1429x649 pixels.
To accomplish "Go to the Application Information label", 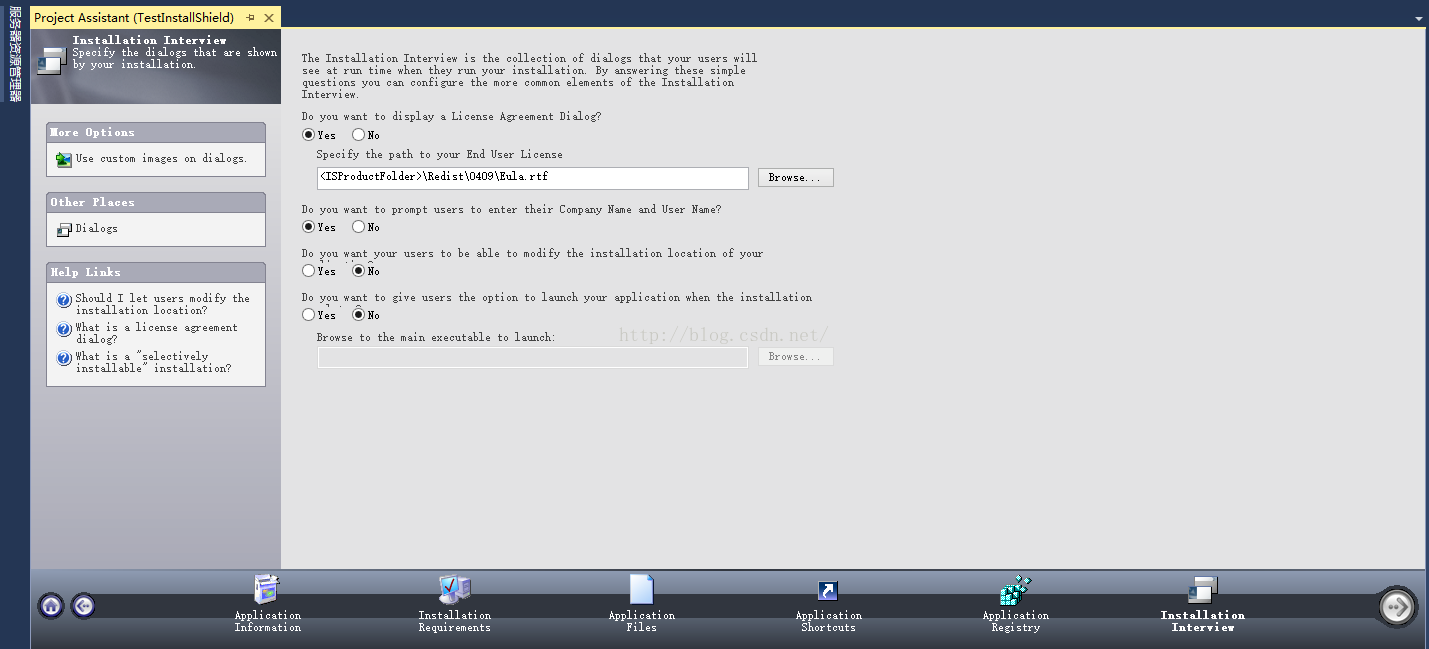I will [267, 622].
